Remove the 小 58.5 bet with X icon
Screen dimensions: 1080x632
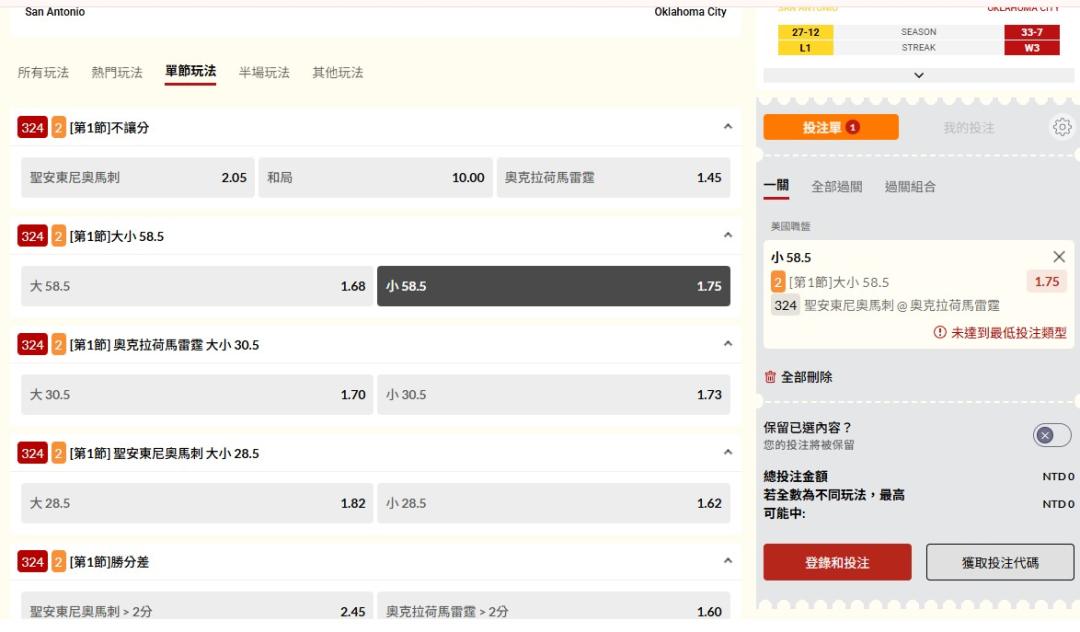tap(1059, 257)
